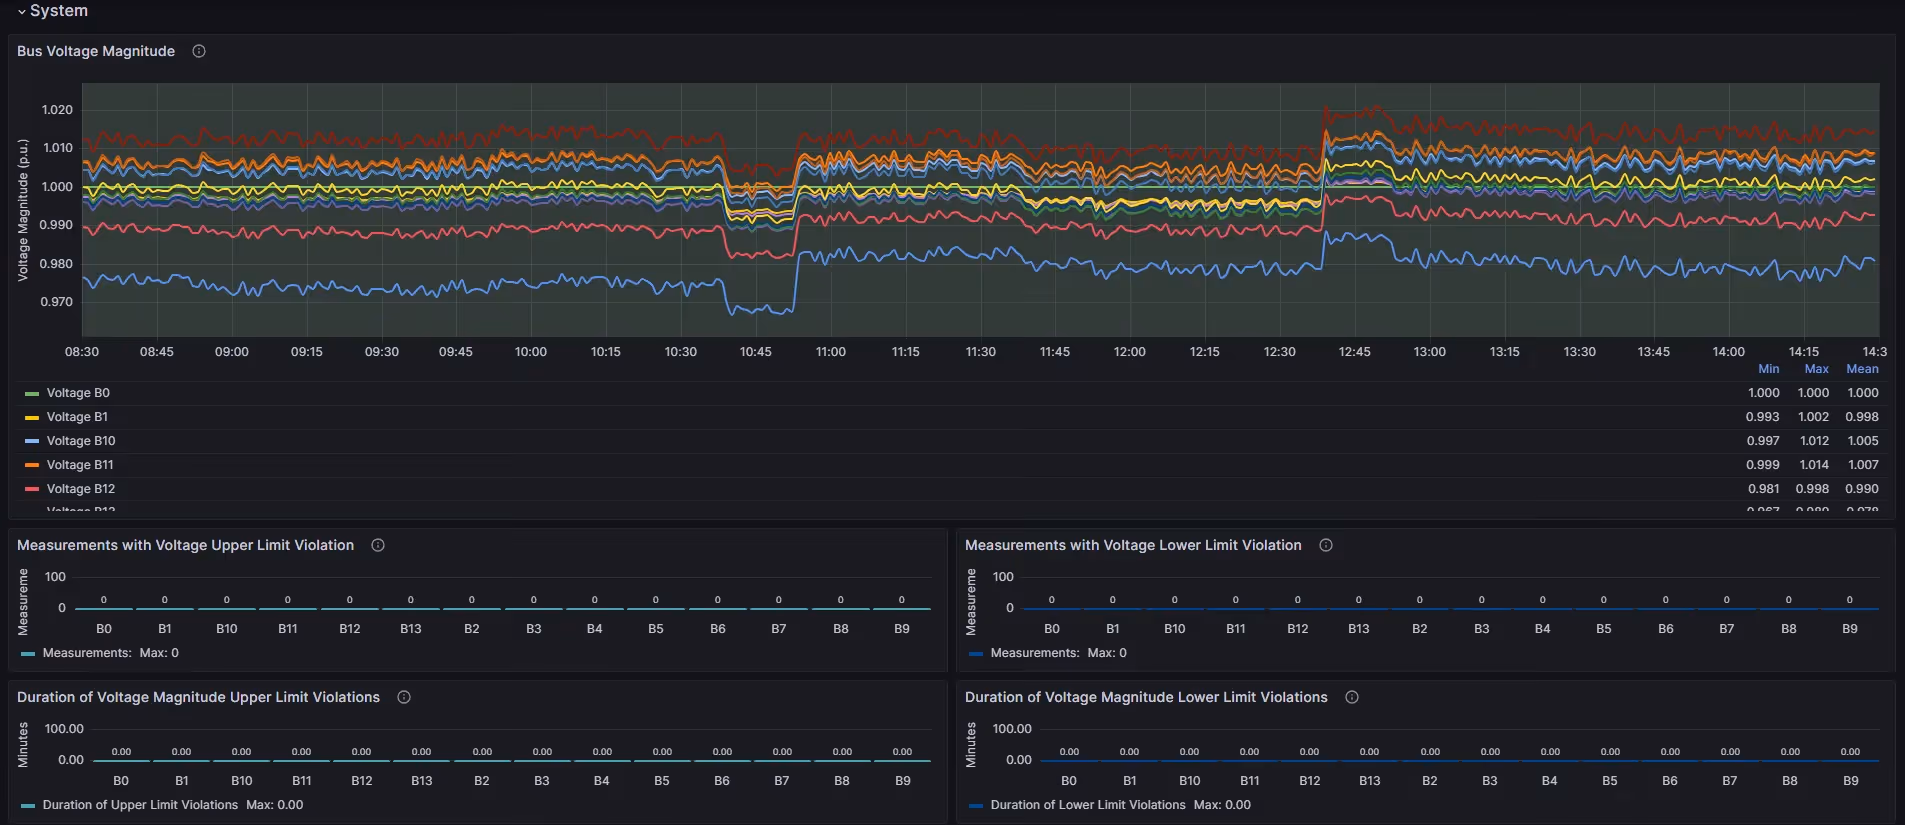
Task: Click B13 bar in Upper Limit Violation measurements
Action: [411, 608]
